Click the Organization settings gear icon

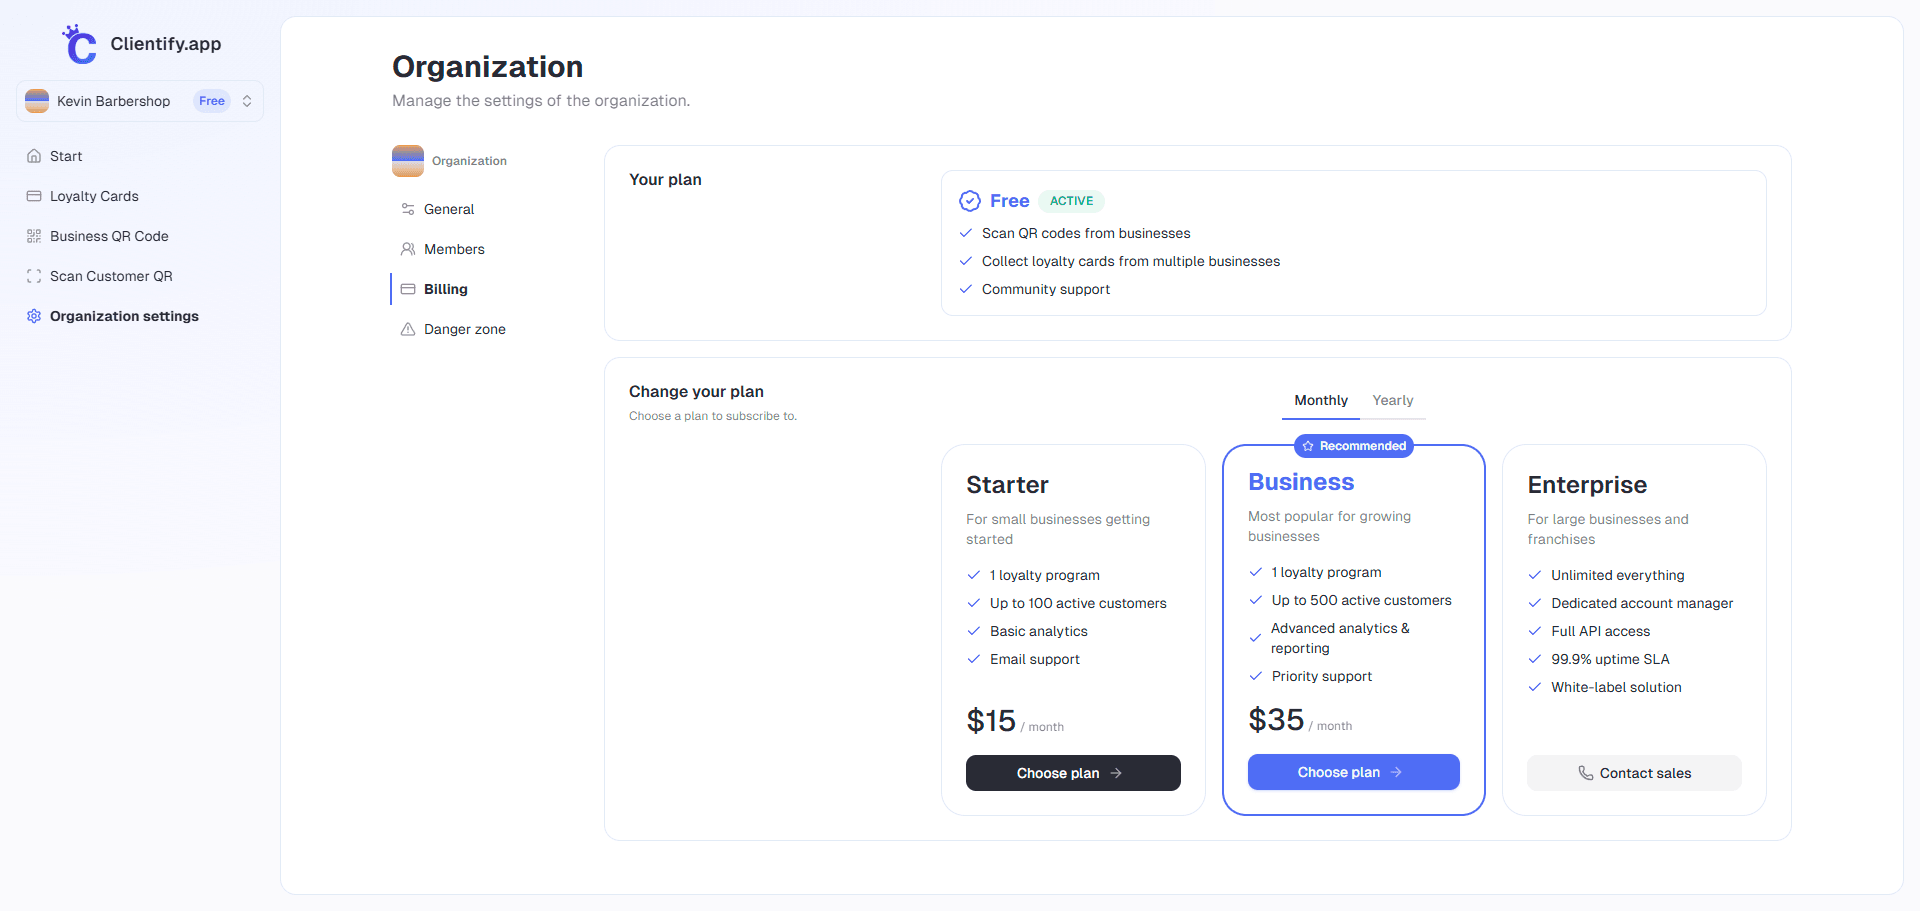(x=34, y=316)
